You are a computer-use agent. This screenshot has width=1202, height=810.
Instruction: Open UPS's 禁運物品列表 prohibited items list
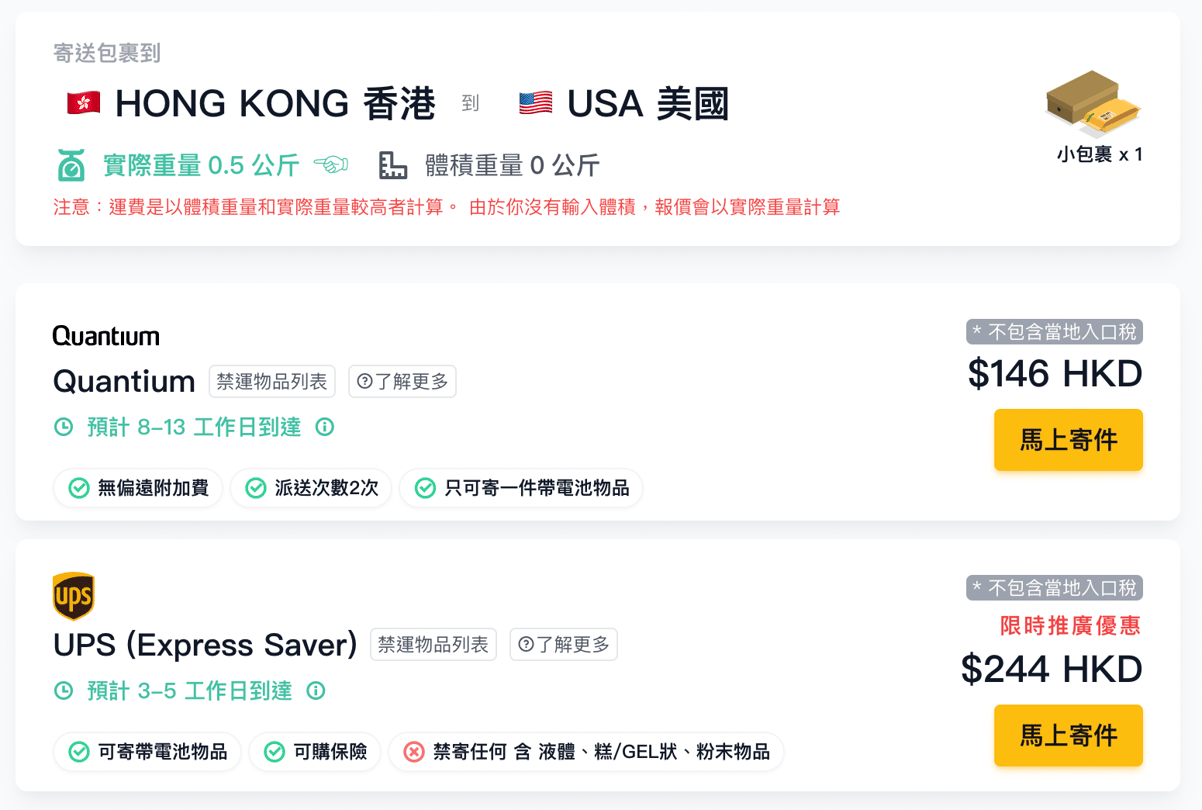[433, 645]
